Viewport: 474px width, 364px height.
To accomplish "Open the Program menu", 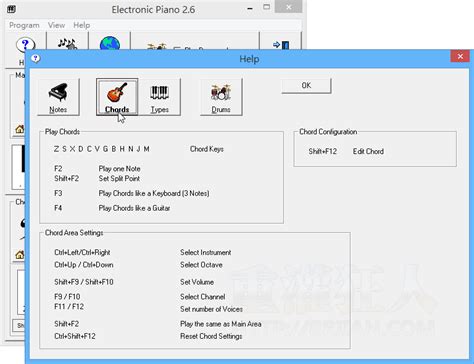I will tap(24, 25).
